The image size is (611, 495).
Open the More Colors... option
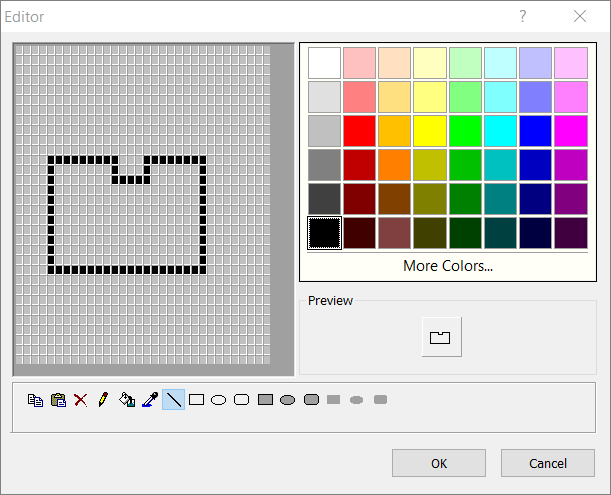pos(447,266)
